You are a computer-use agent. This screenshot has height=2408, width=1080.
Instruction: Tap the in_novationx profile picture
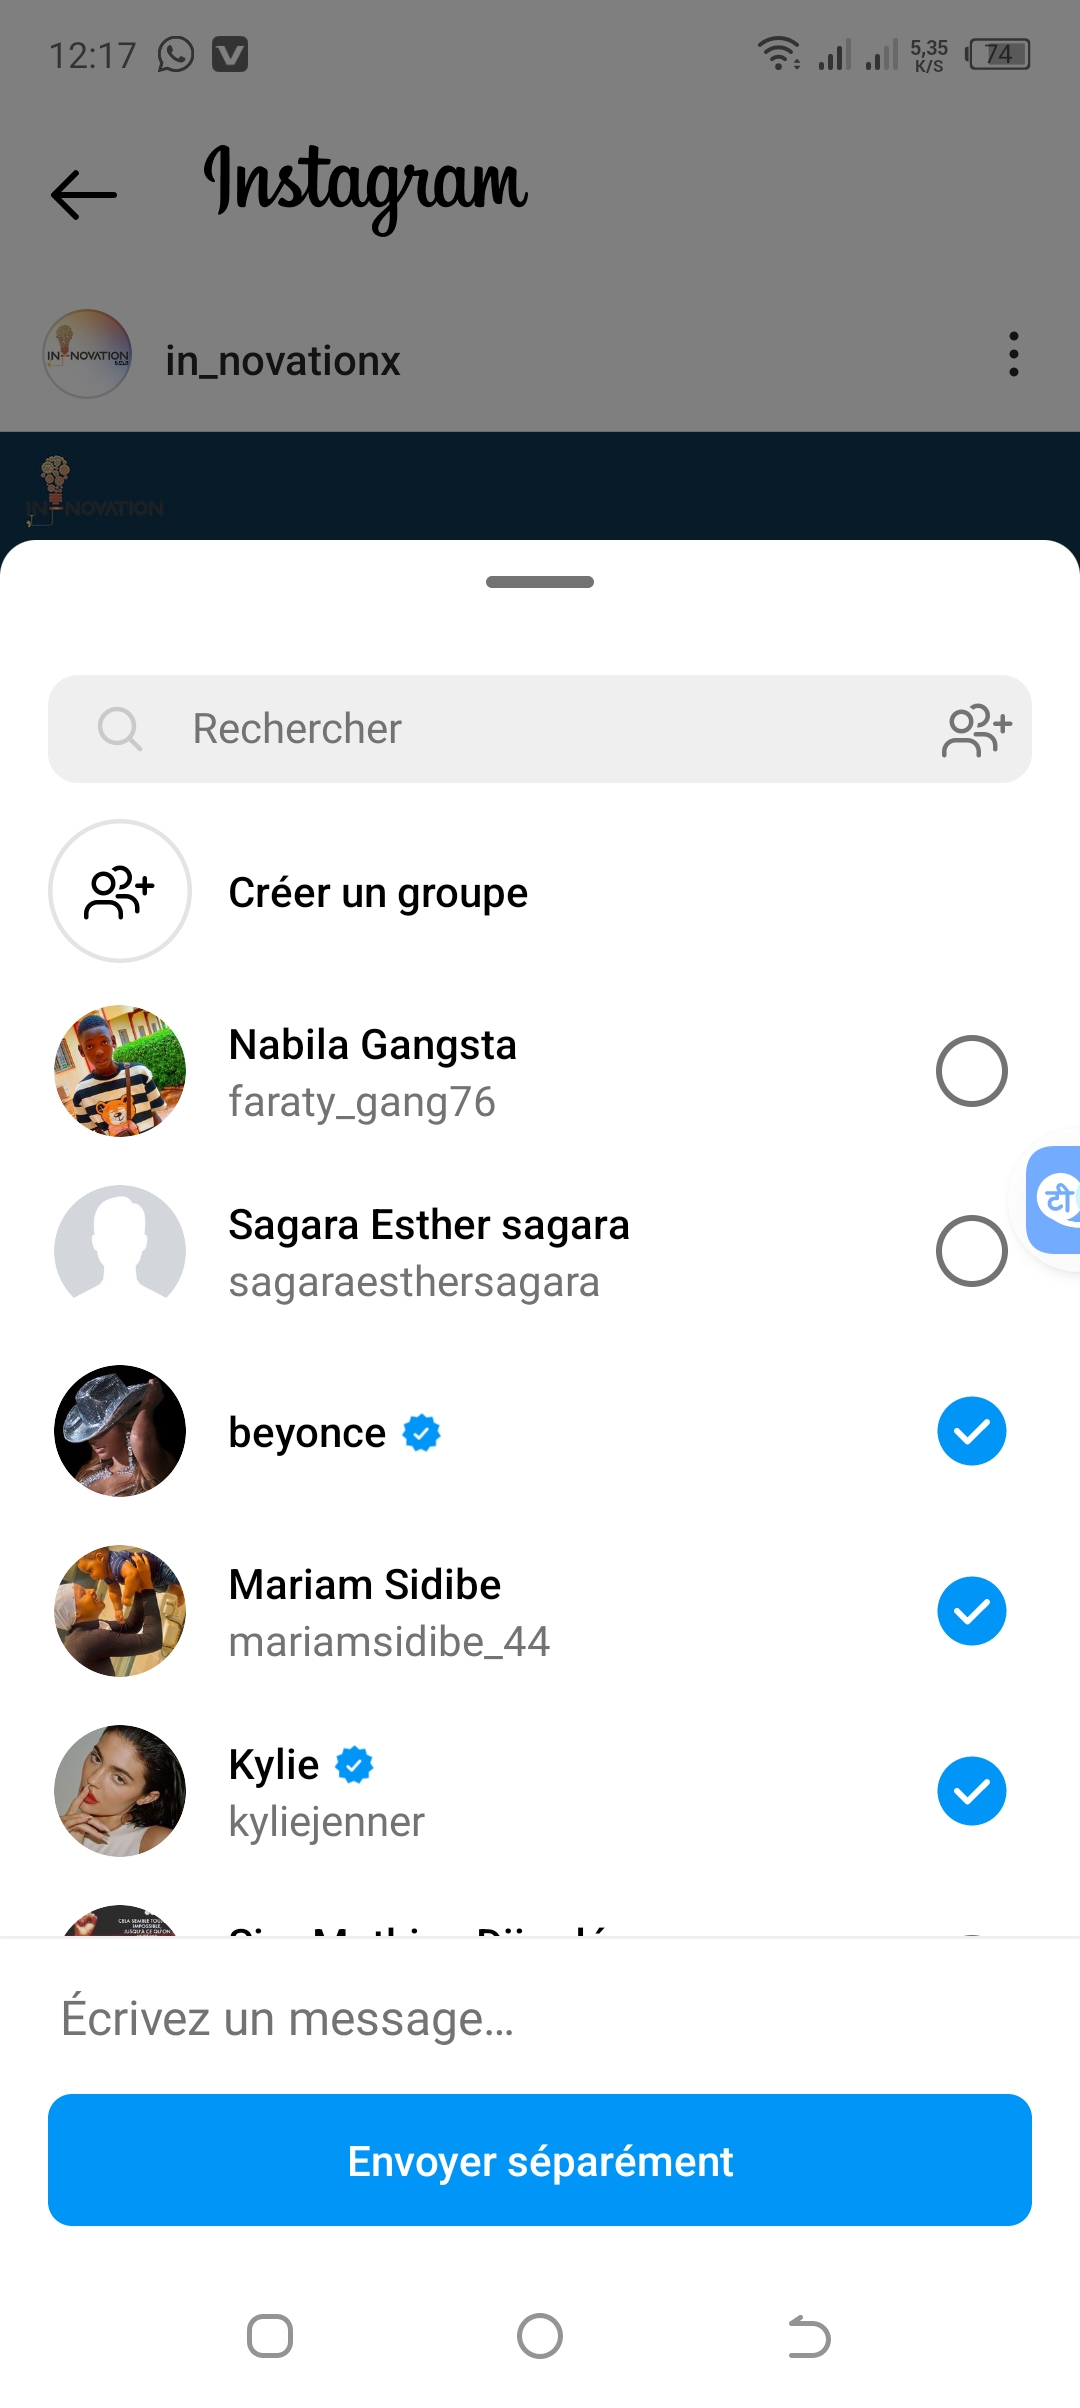click(88, 354)
